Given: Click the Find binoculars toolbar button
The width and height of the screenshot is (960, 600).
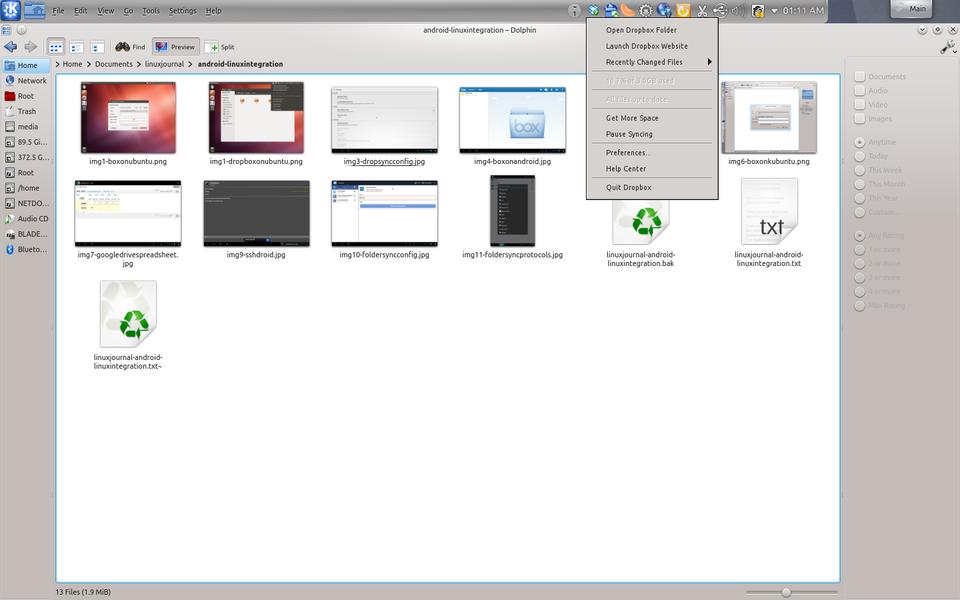Looking at the screenshot, I should pyautogui.click(x=130, y=47).
